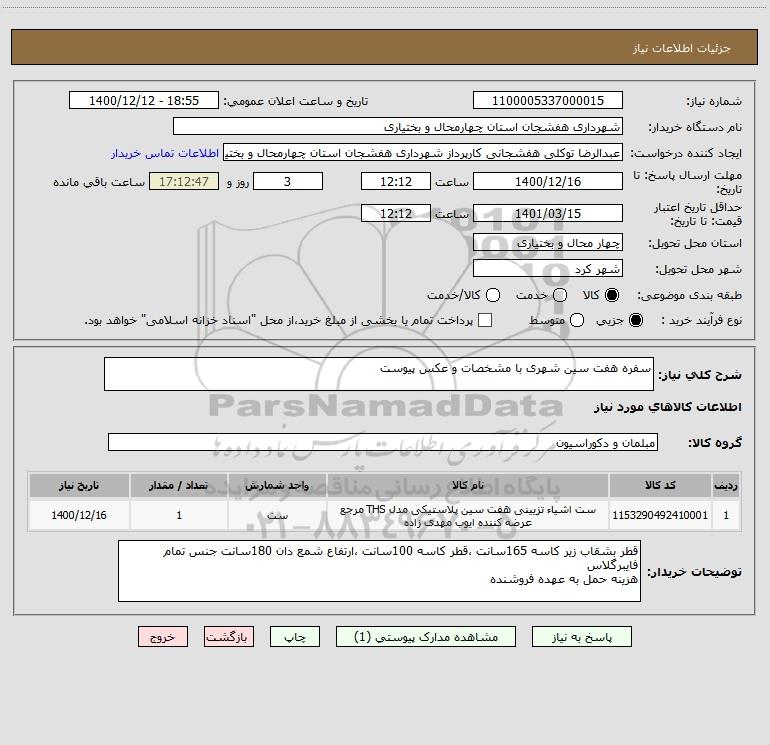The height and width of the screenshot is (745, 770).
Task: Click the remaining days field showing 3
Action: click(288, 181)
